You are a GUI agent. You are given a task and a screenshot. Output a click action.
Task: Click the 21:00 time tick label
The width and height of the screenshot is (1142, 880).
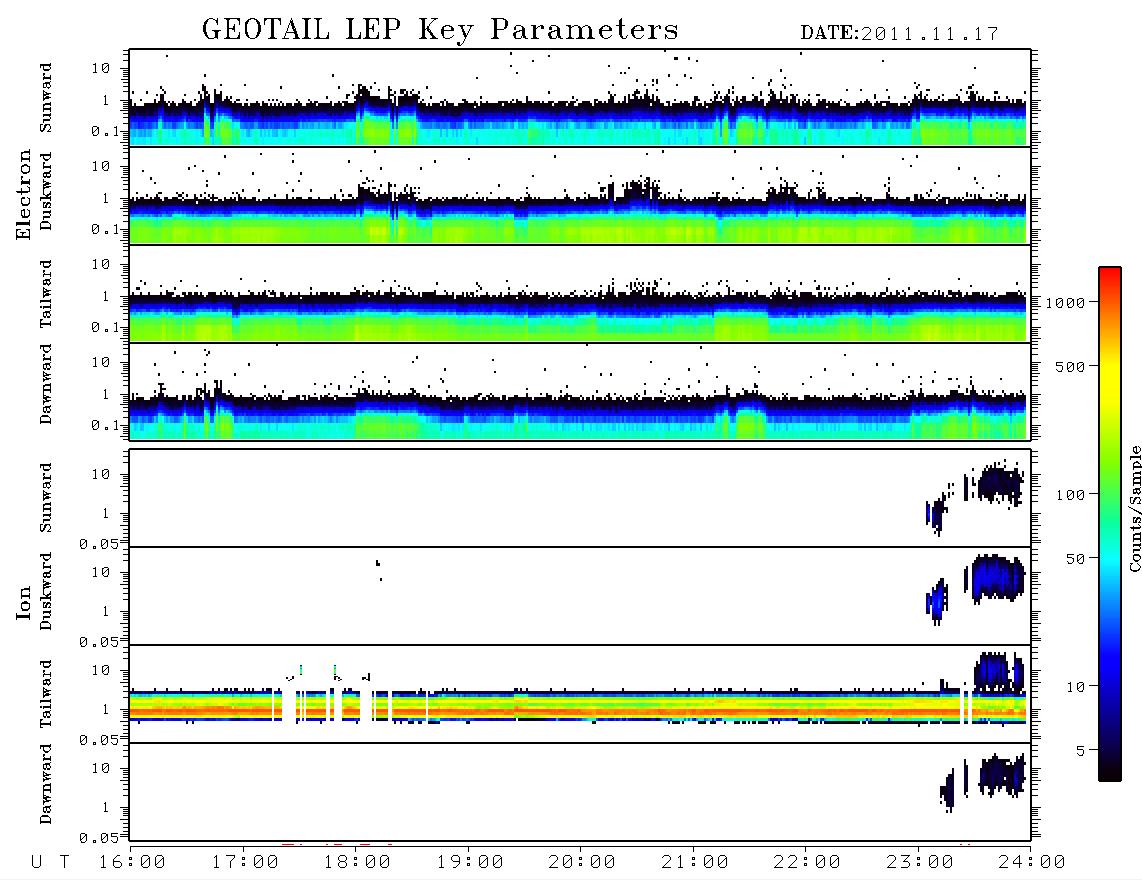tap(695, 862)
